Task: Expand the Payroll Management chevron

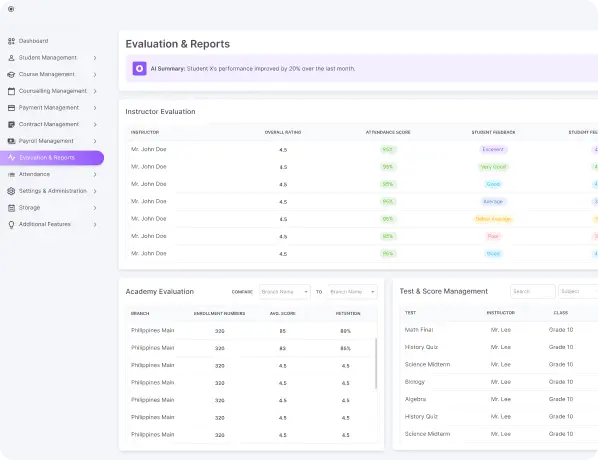Action: [x=95, y=141]
